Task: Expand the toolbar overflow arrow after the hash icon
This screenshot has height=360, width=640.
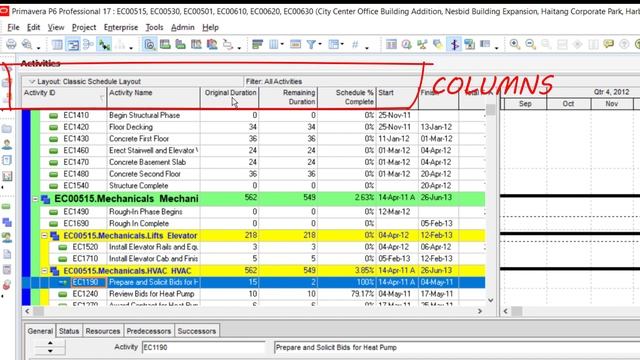Action: pos(367,48)
